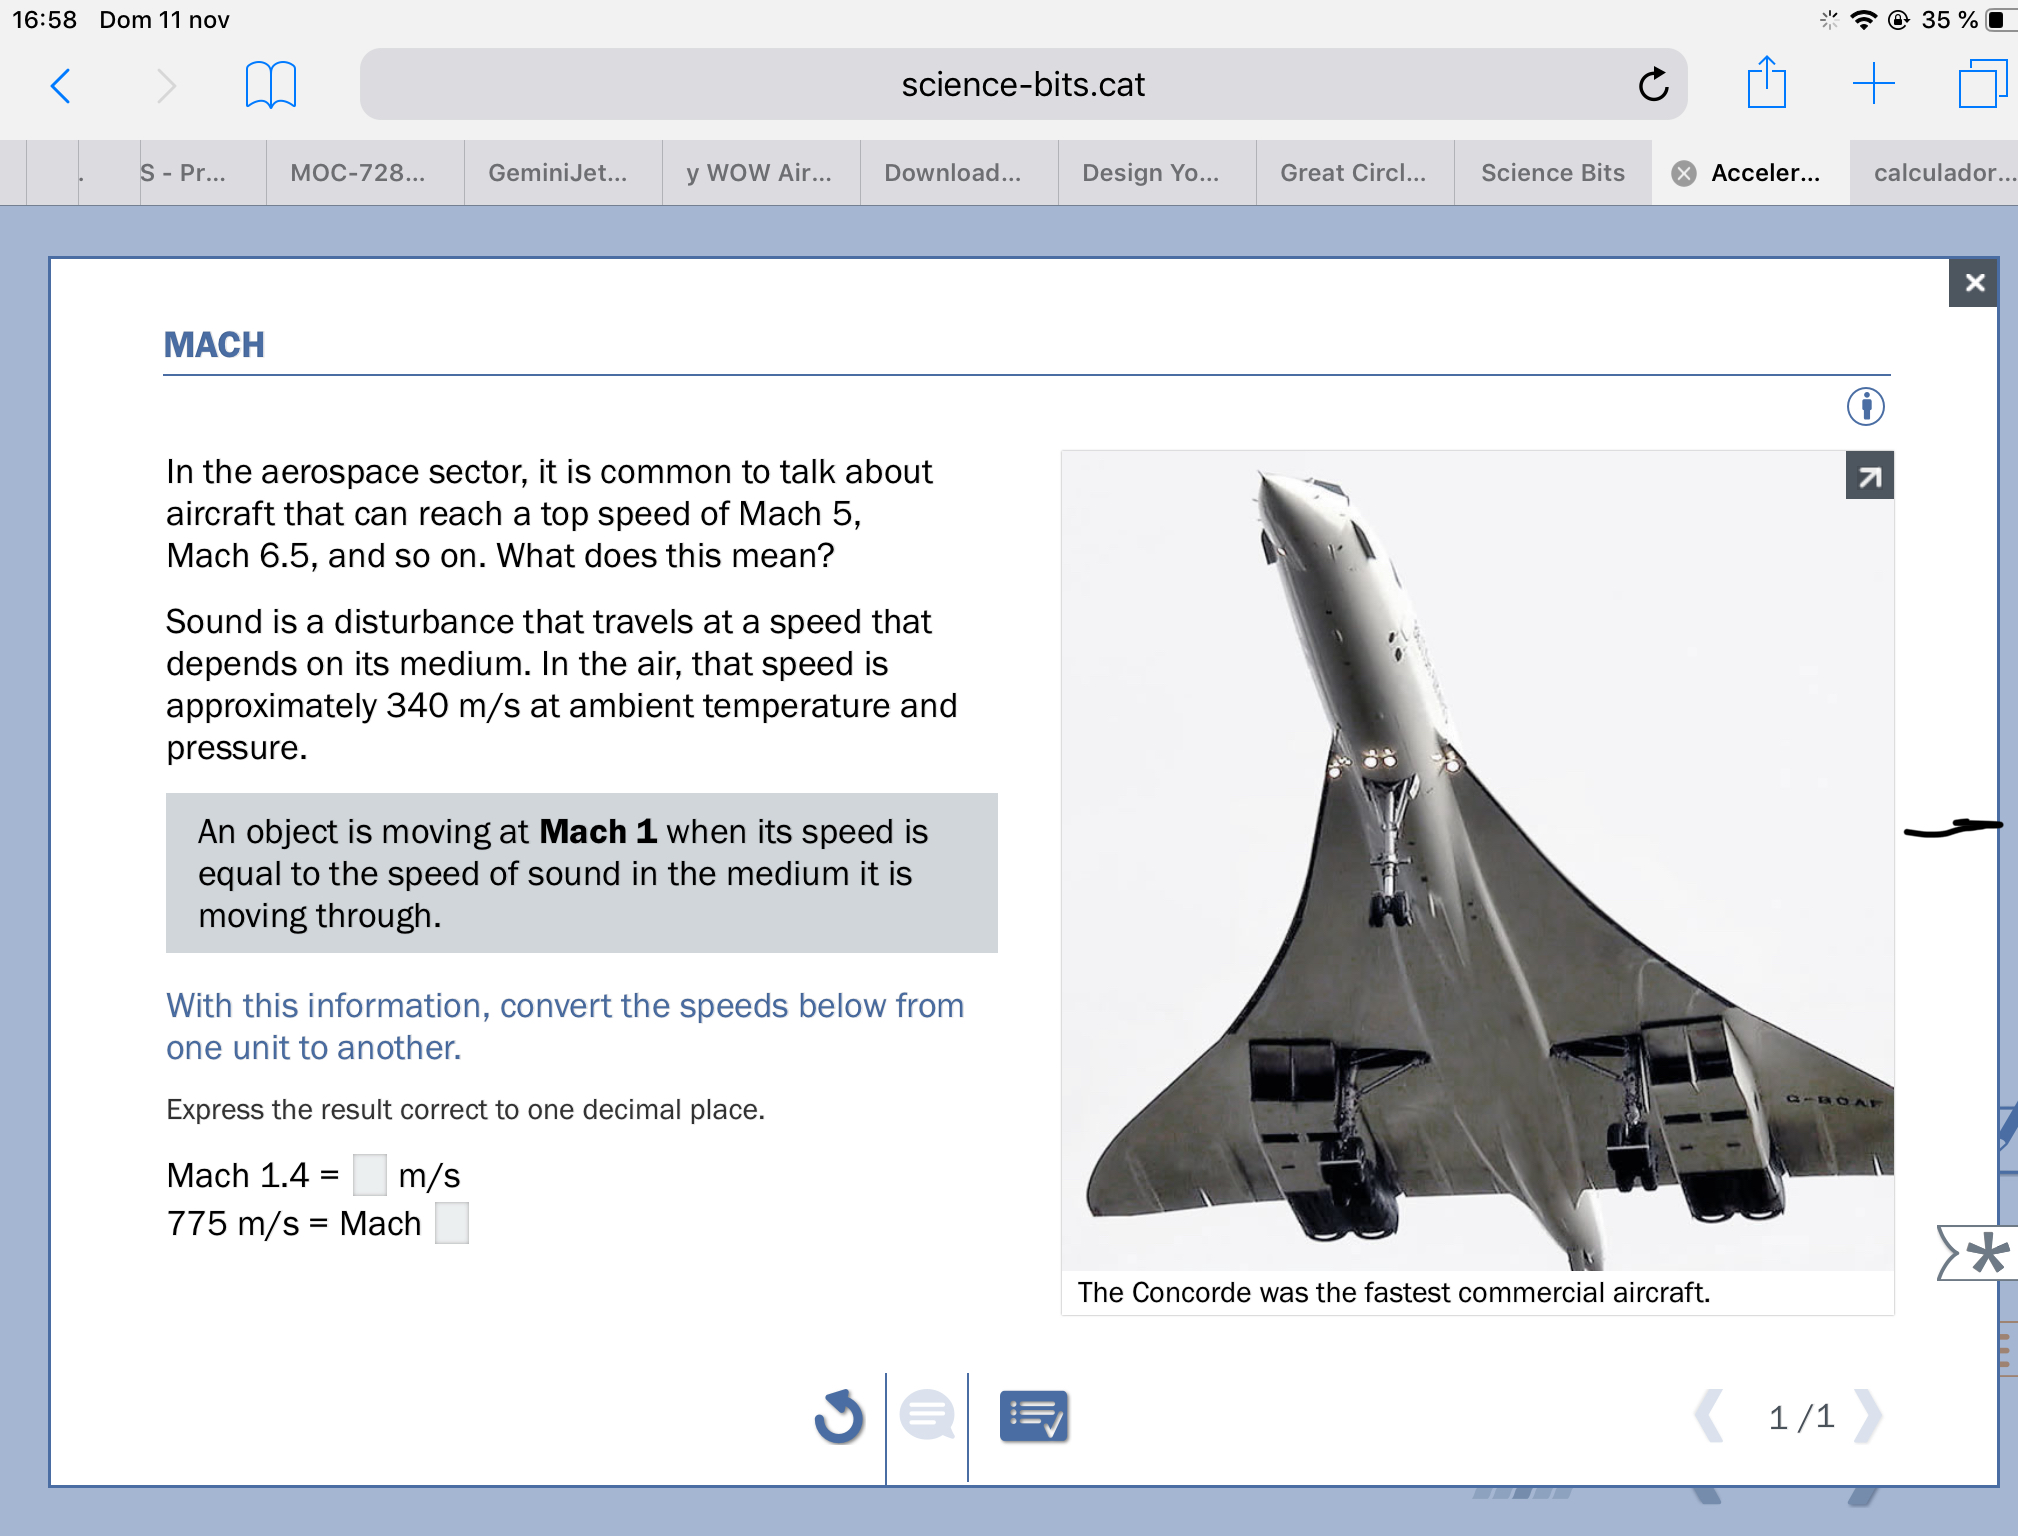Close the MACH exercise popup

point(1974,283)
